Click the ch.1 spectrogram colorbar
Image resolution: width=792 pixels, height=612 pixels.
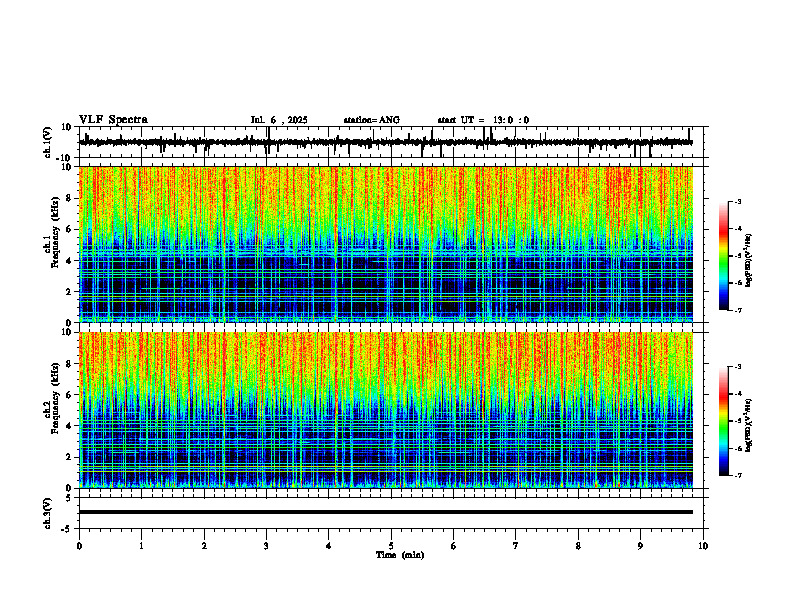[723, 256]
